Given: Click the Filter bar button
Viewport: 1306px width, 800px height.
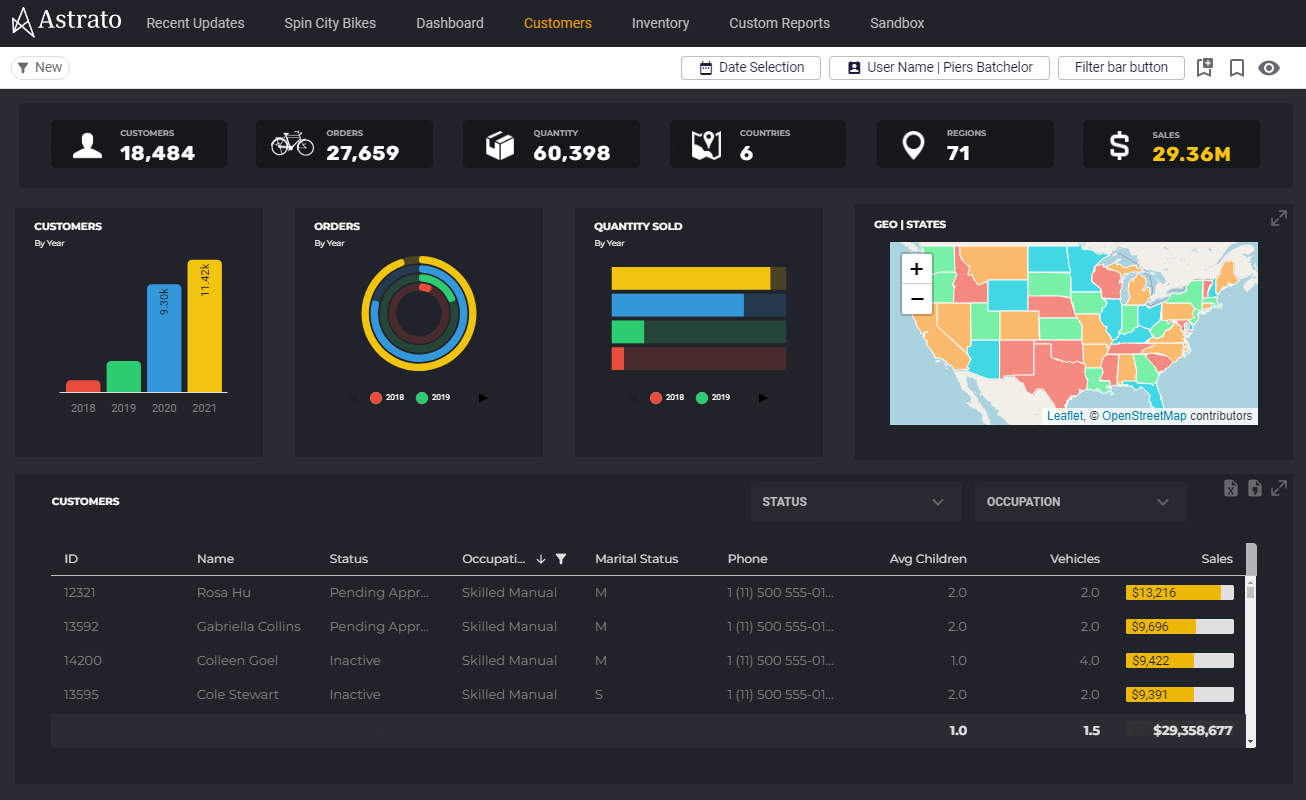Looking at the screenshot, I should (1121, 67).
